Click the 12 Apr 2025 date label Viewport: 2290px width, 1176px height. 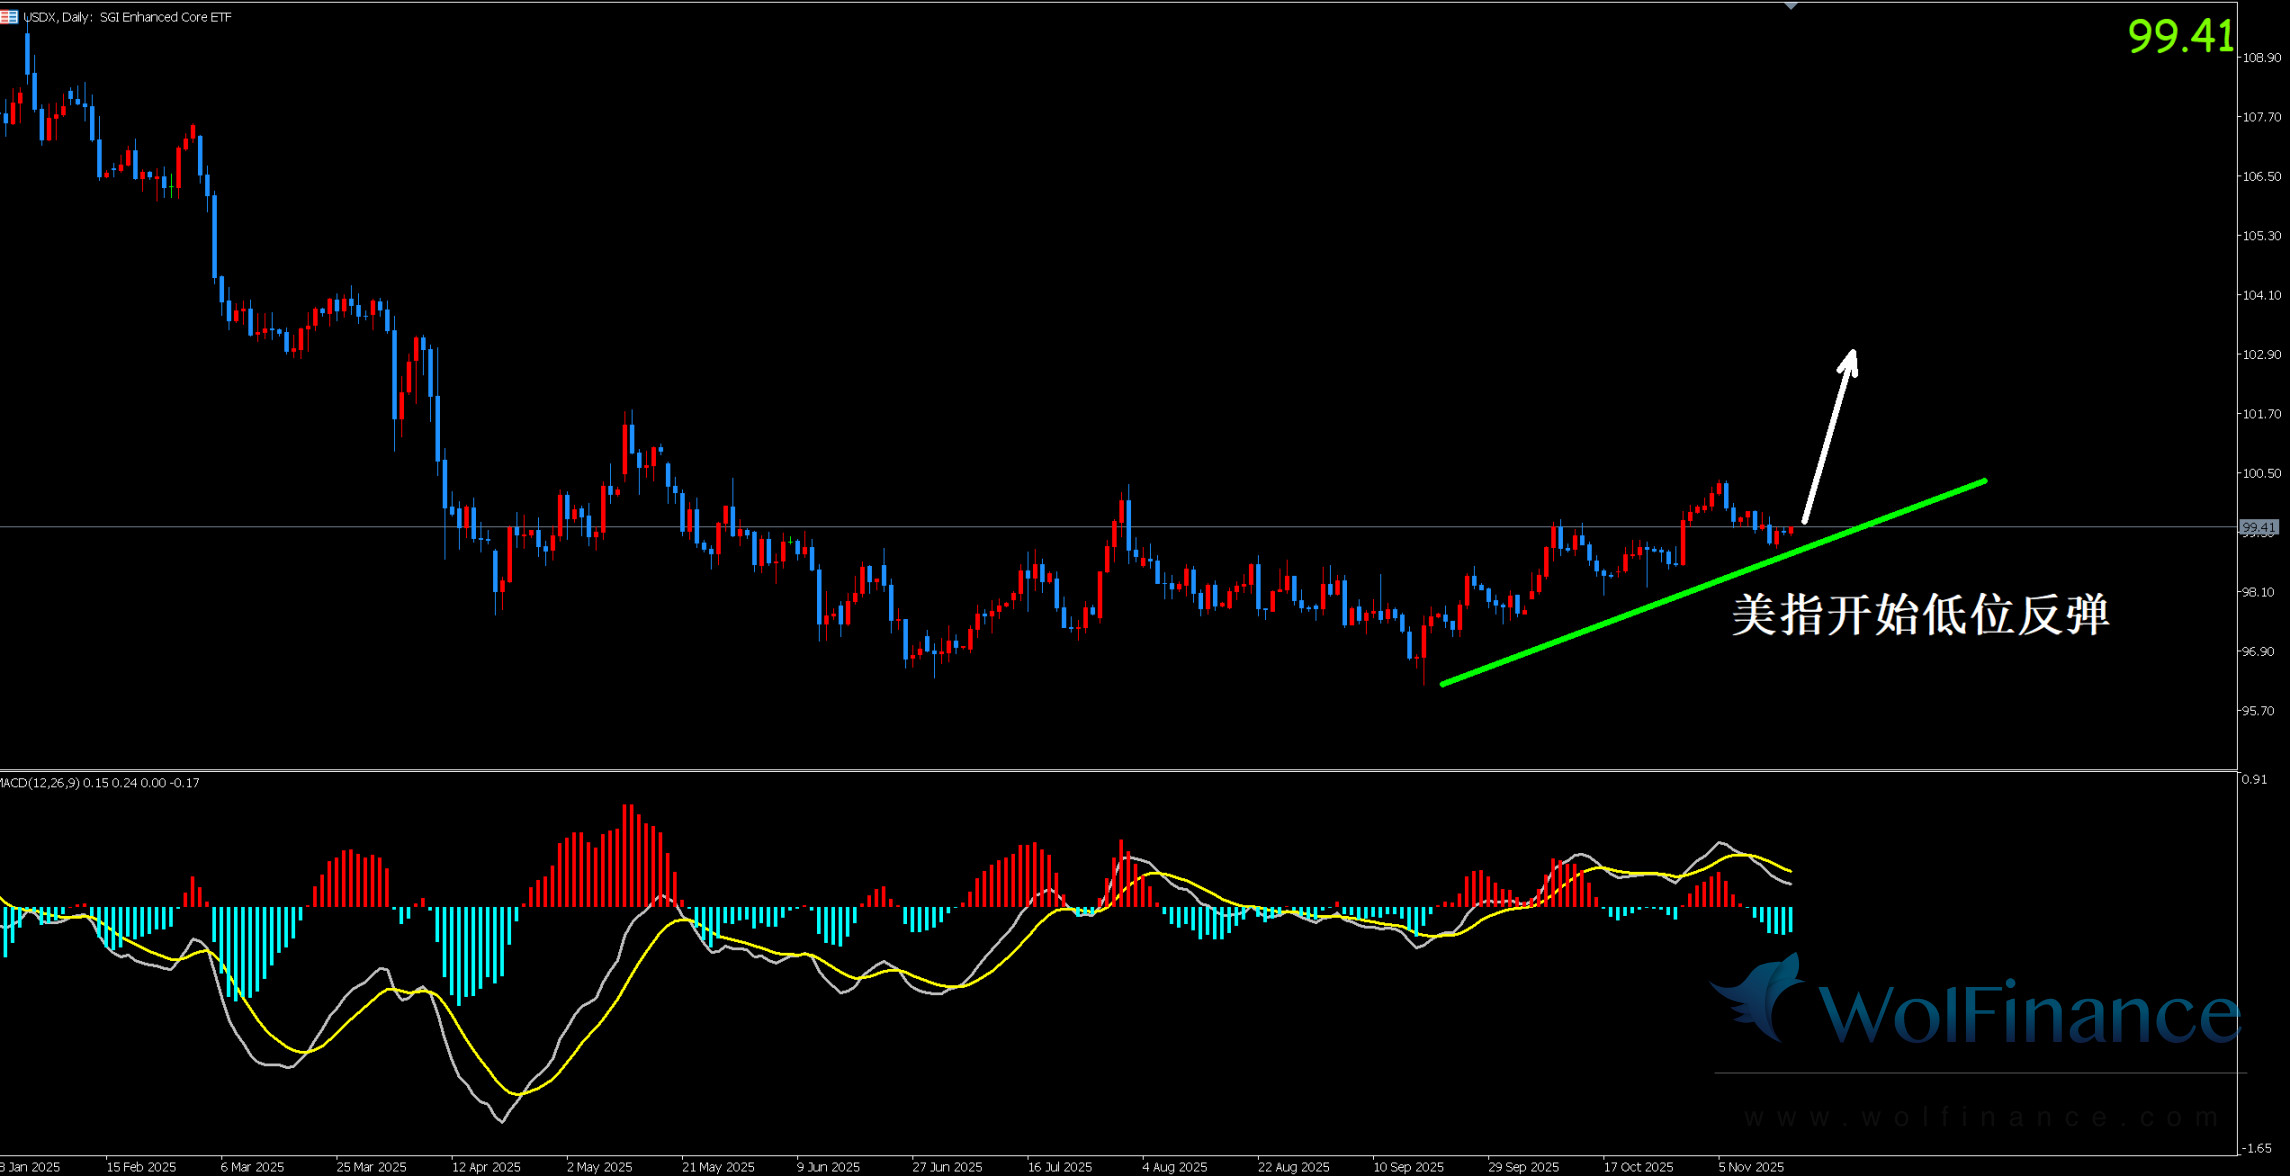point(486,1167)
